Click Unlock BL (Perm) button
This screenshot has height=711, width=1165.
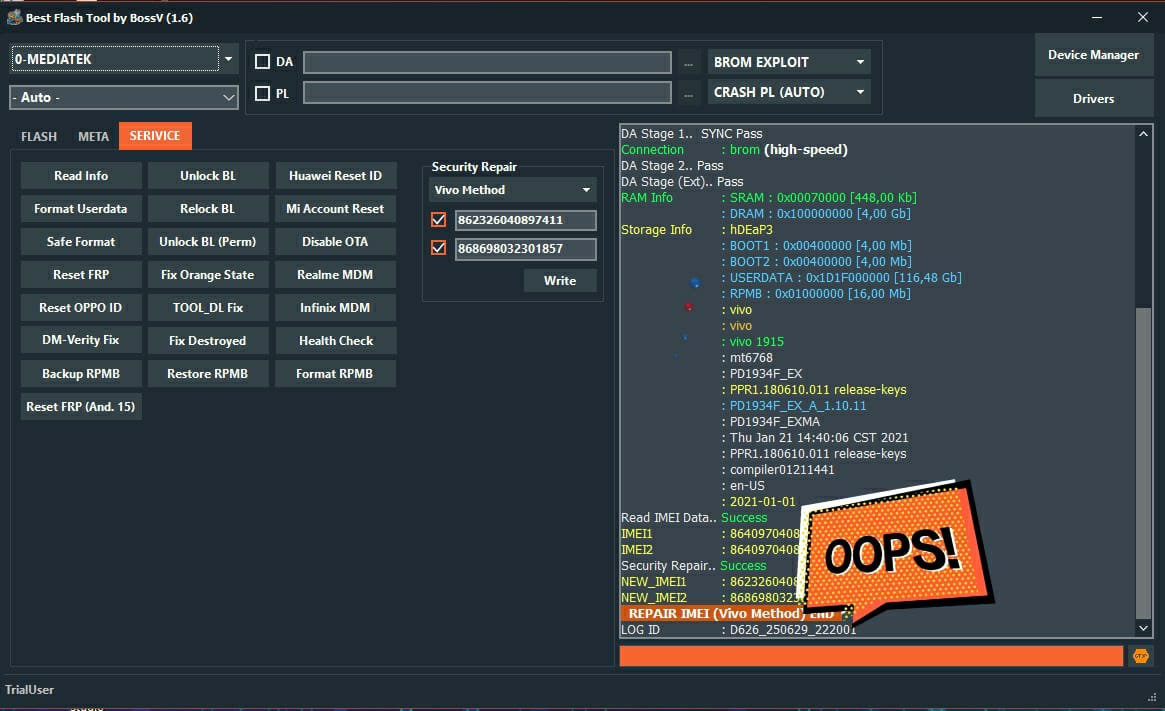pyautogui.click(x=208, y=241)
